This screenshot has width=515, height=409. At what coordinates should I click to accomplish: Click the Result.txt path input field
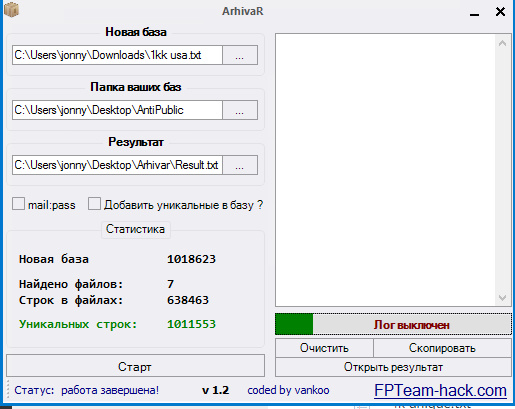coord(117,165)
